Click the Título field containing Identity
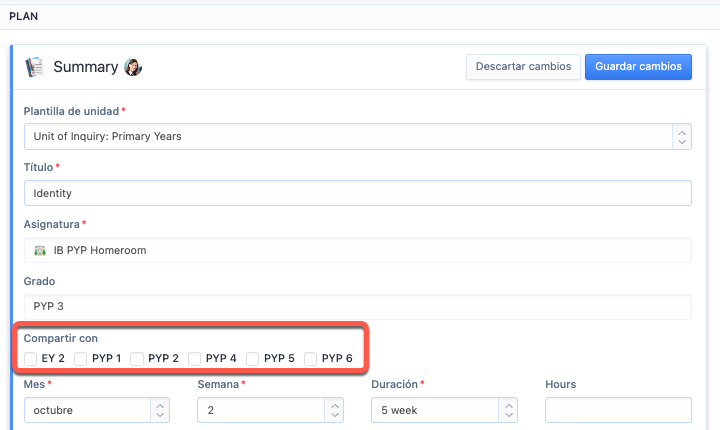Image resolution: width=720 pixels, height=430 pixels. (357, 193)
